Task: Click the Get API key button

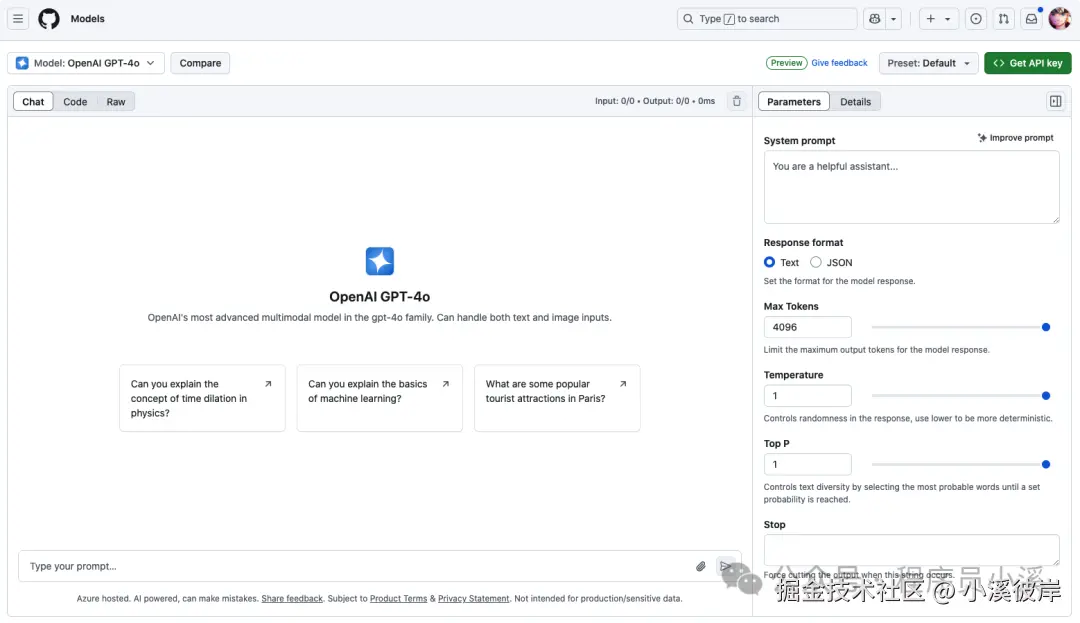Action: pos(1028,63)
